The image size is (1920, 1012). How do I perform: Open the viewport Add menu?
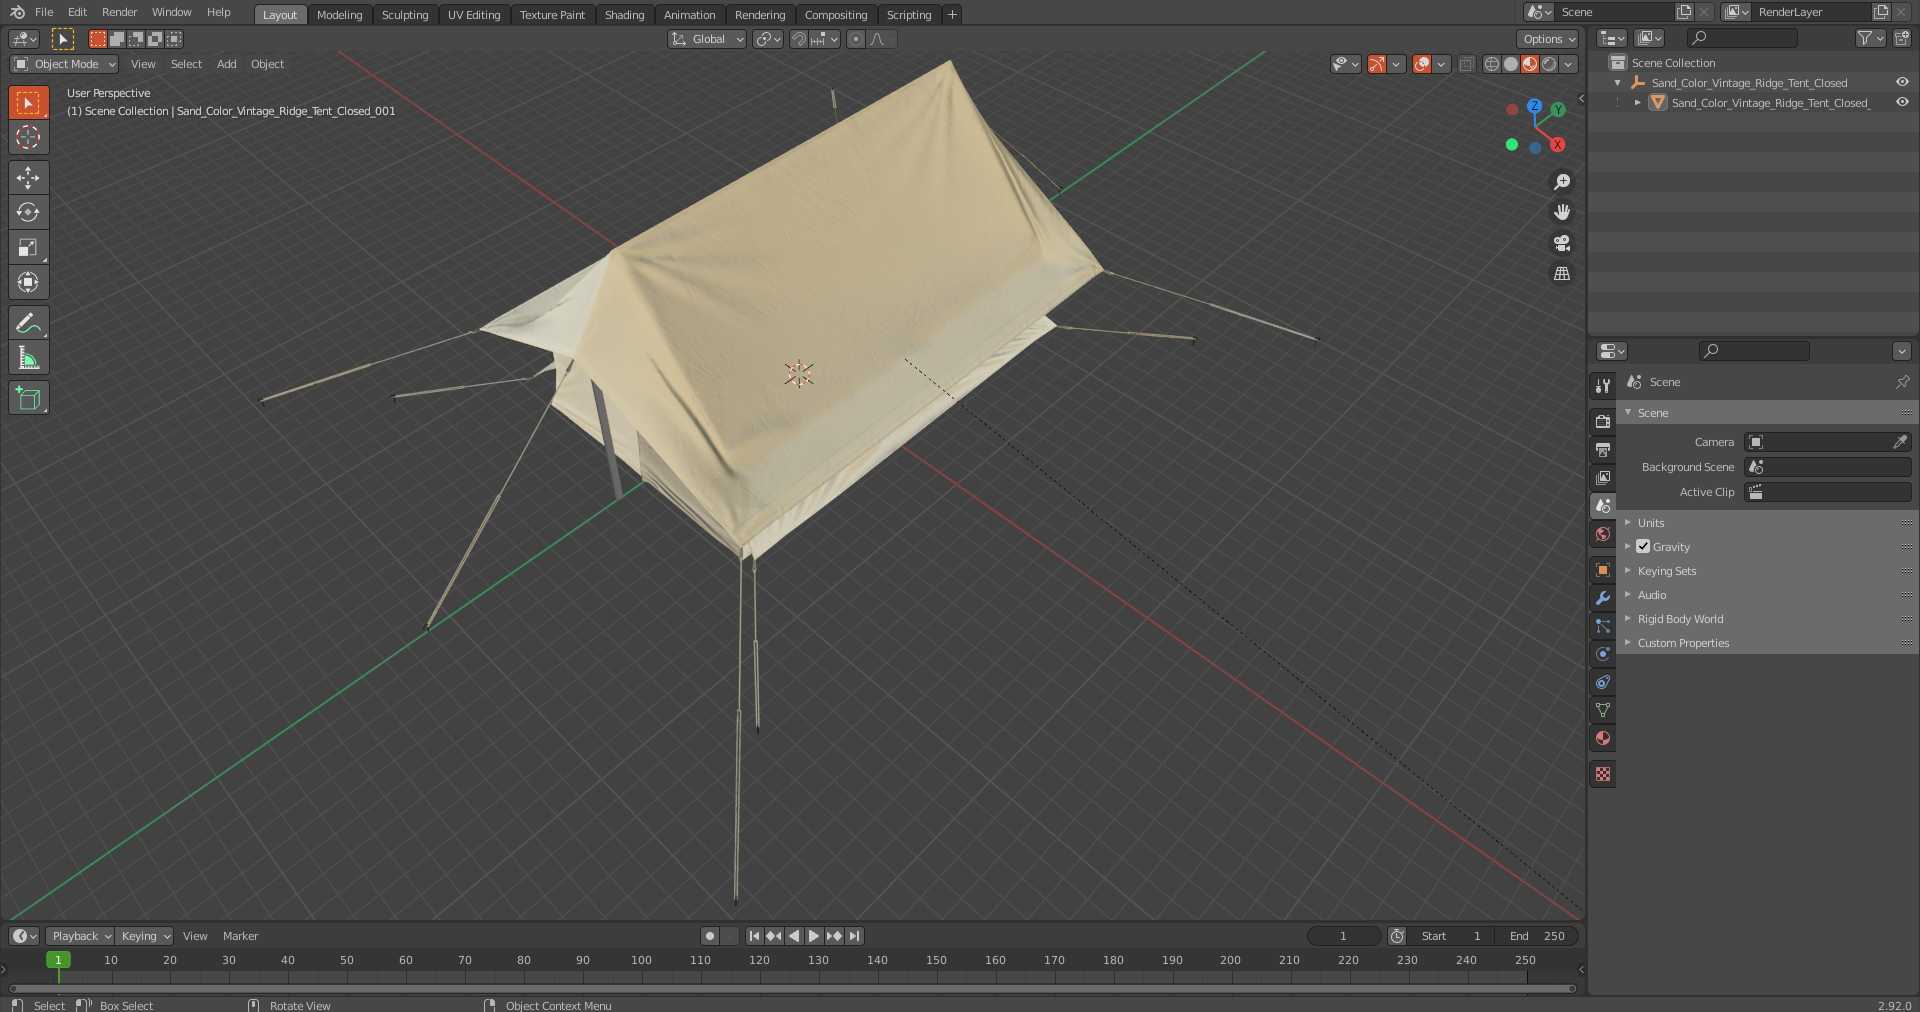click(227, 64)
